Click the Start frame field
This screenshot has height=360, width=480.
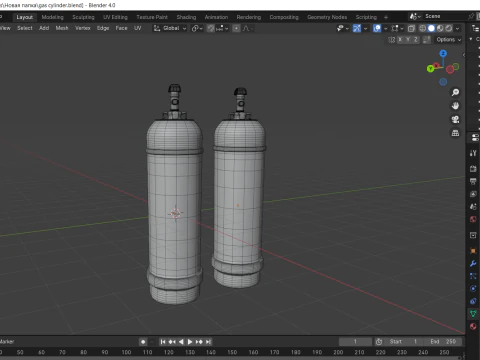pos(403,342)
